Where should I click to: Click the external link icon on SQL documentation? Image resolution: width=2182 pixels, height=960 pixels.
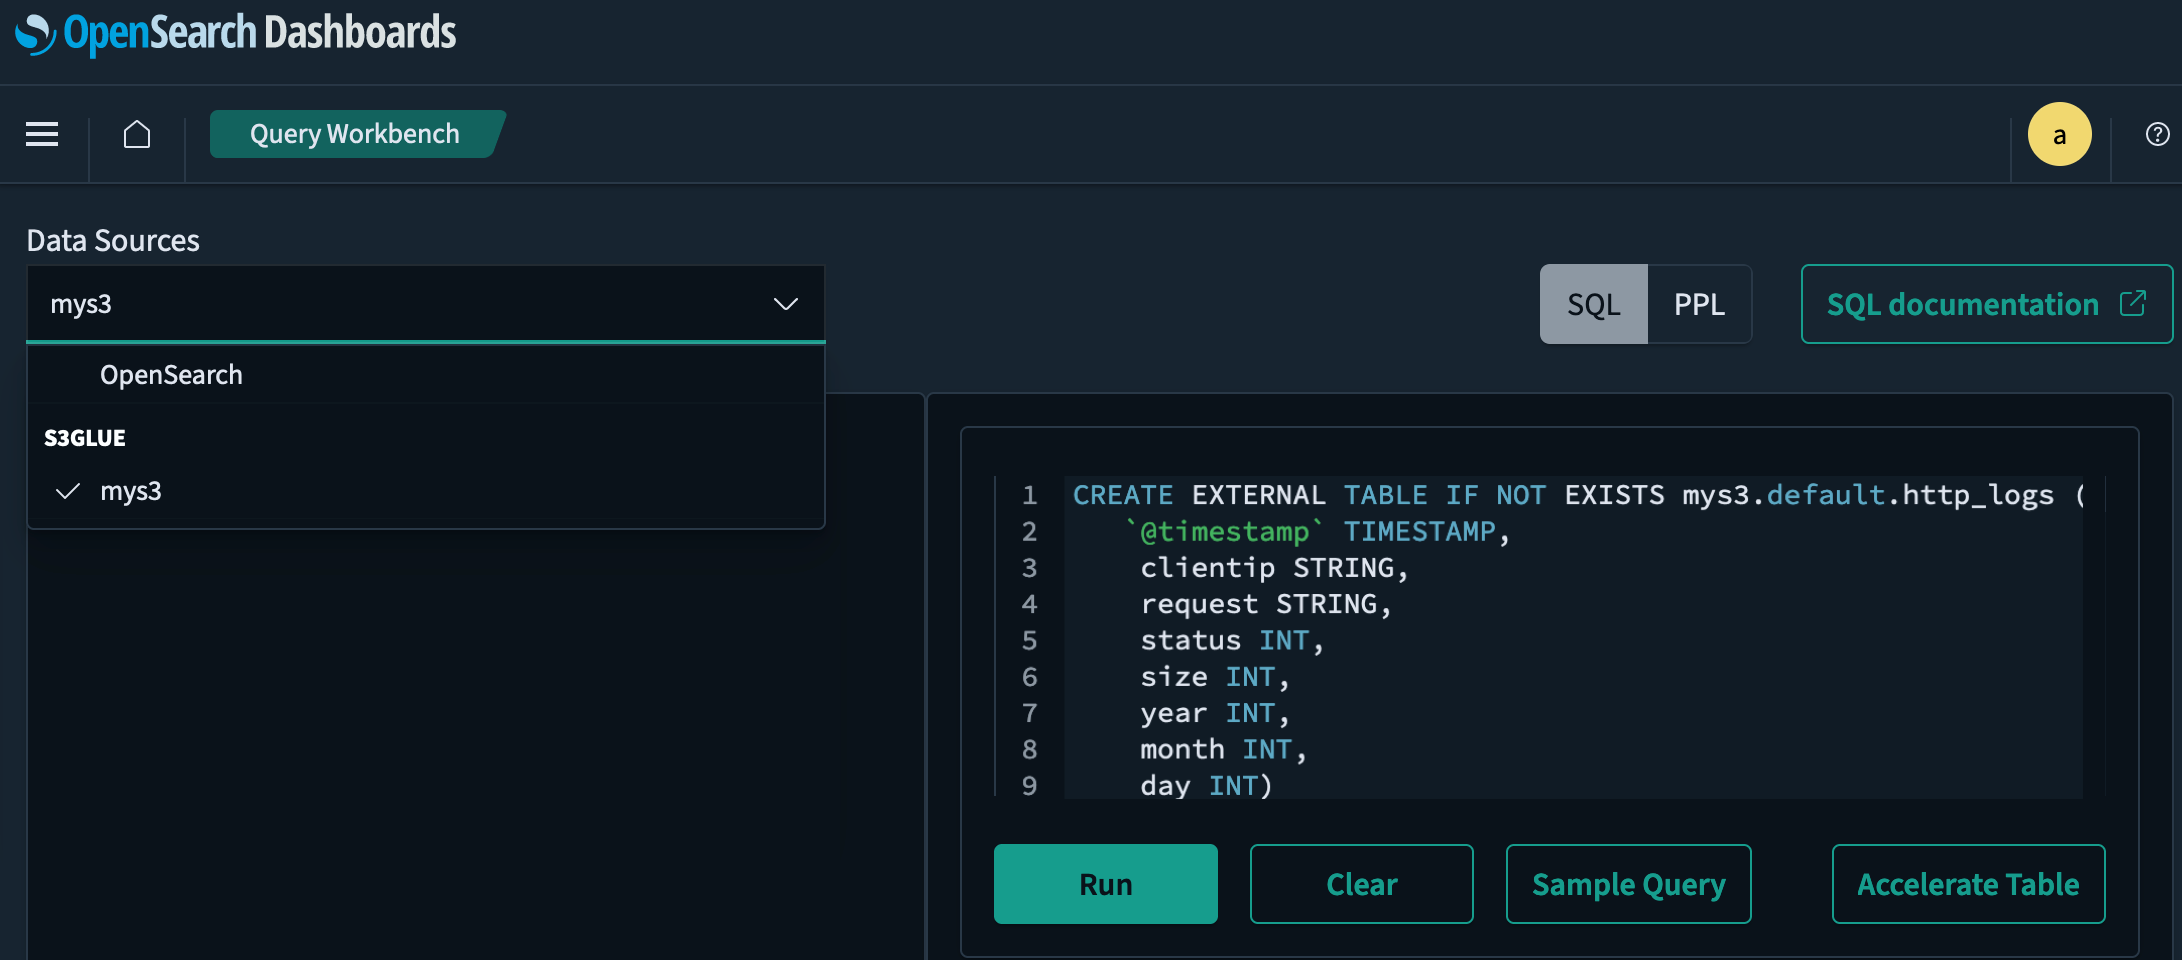[x=2132, y=303]
